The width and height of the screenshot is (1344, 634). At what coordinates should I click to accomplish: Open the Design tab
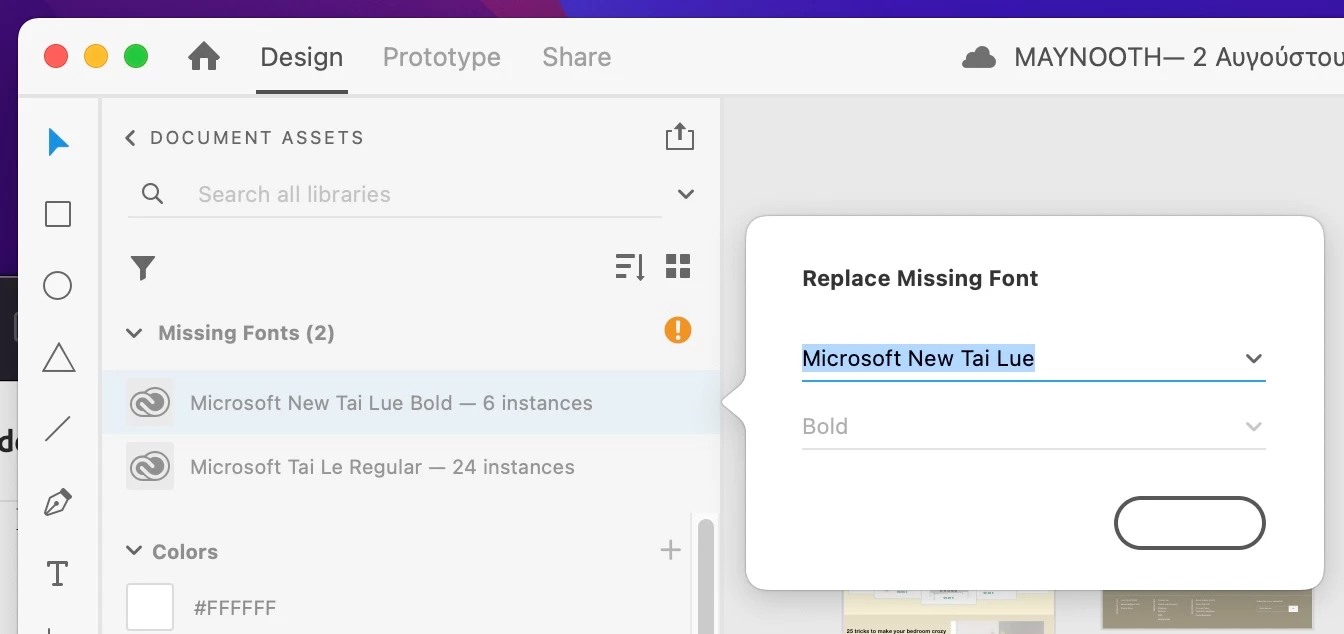pyautogui.click(x=302, y=57)
